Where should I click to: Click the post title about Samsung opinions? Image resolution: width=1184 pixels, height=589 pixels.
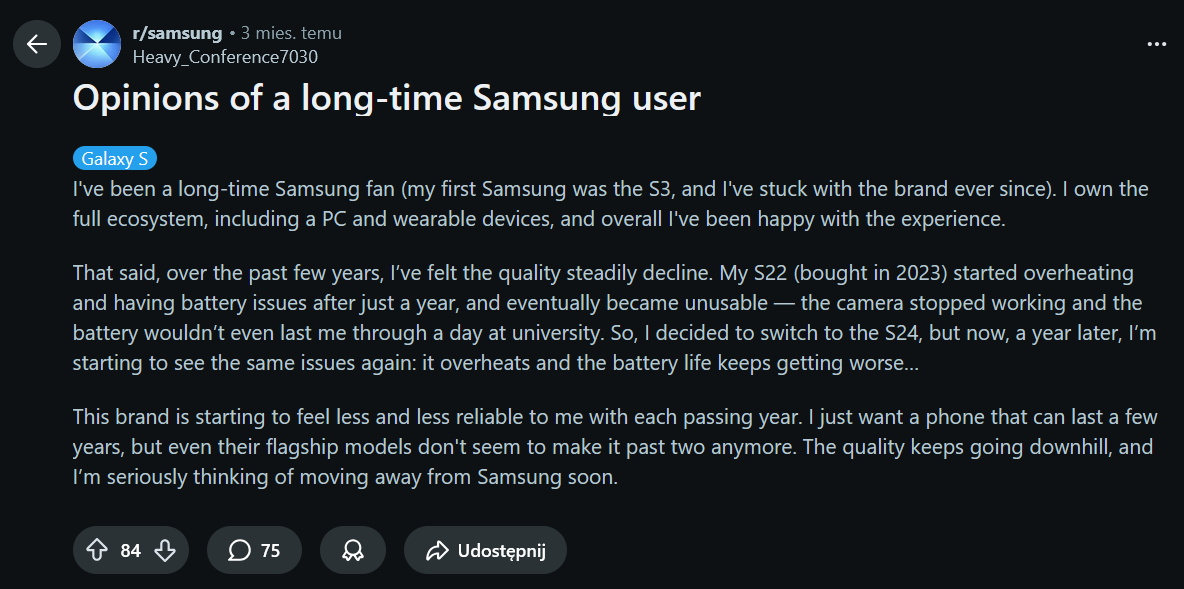point(387,99)
